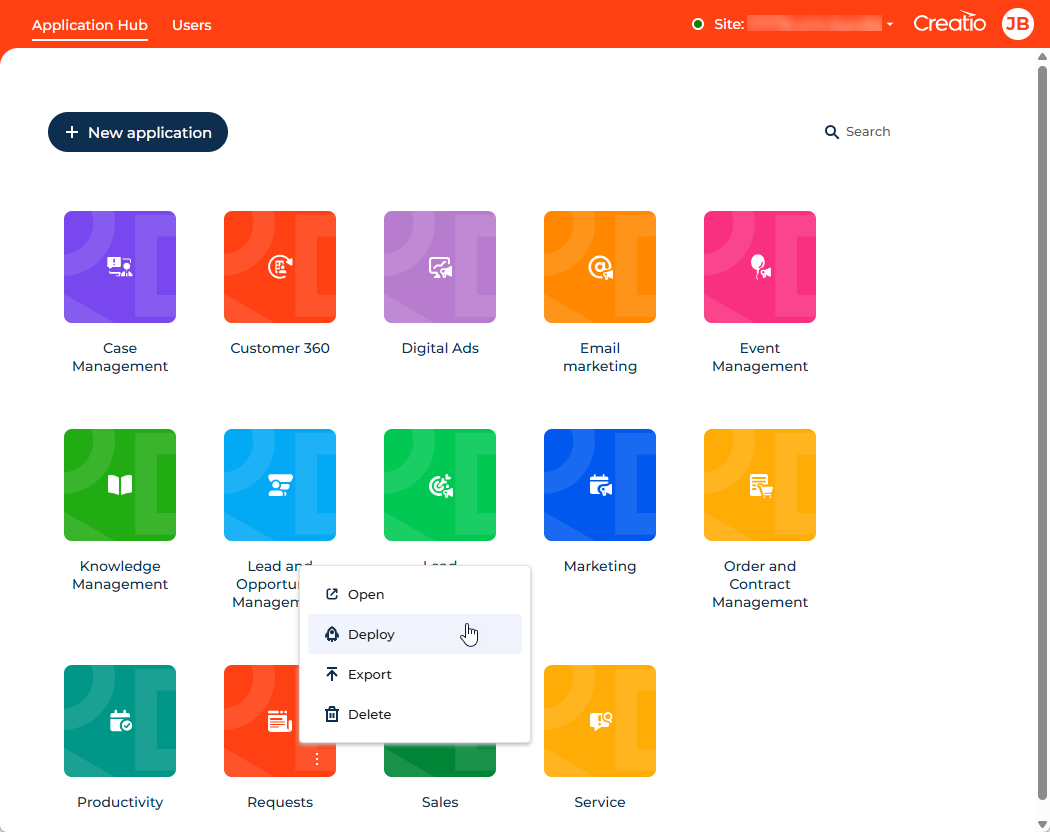1050x832 pixels.
Task: Click the three-dot menu on Requests tile
Action: [x=317, y=758]
